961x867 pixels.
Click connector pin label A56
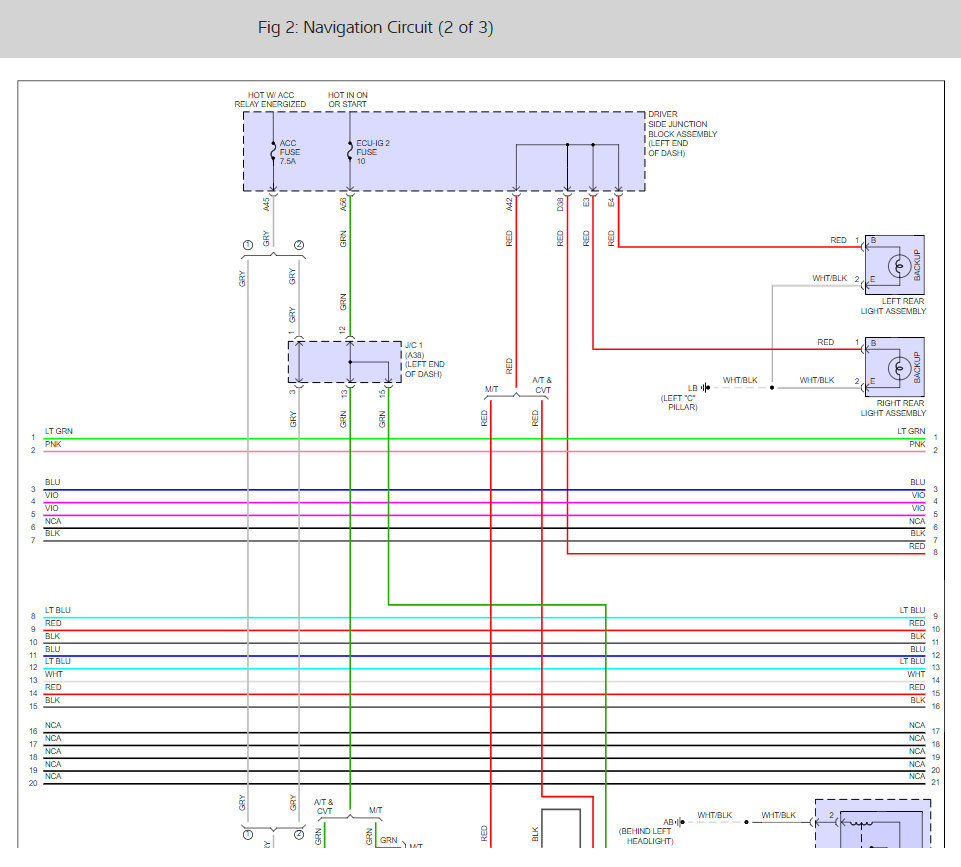(343, 204)
